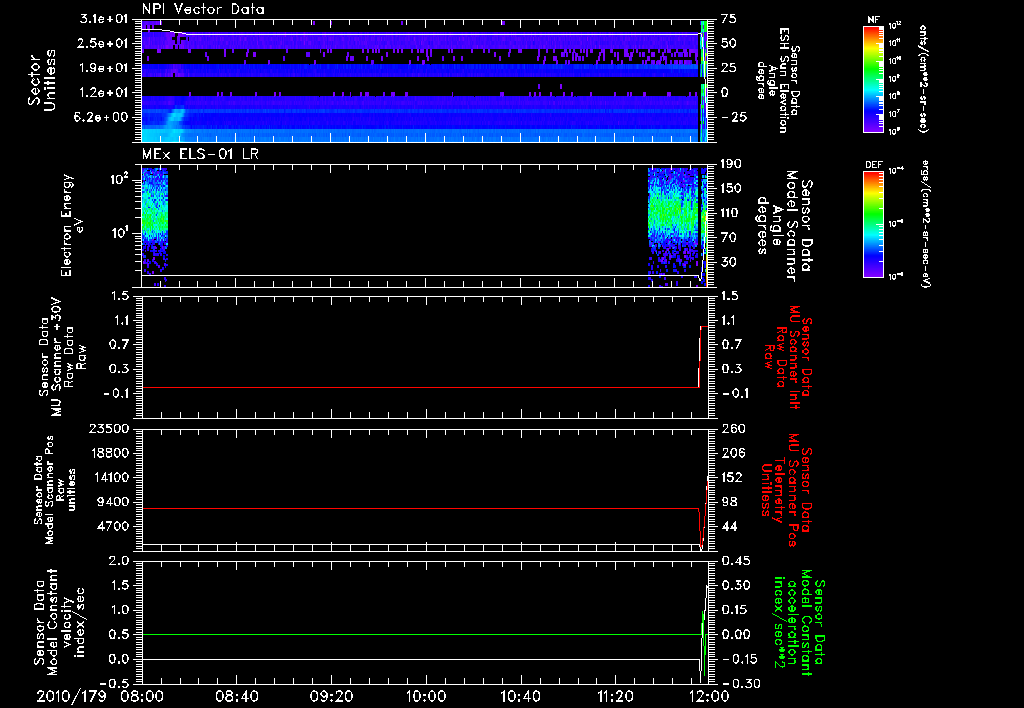Screen dimensions: 1024x708
Task: Click the NPI Vector Data panel title
Action: 203,9
